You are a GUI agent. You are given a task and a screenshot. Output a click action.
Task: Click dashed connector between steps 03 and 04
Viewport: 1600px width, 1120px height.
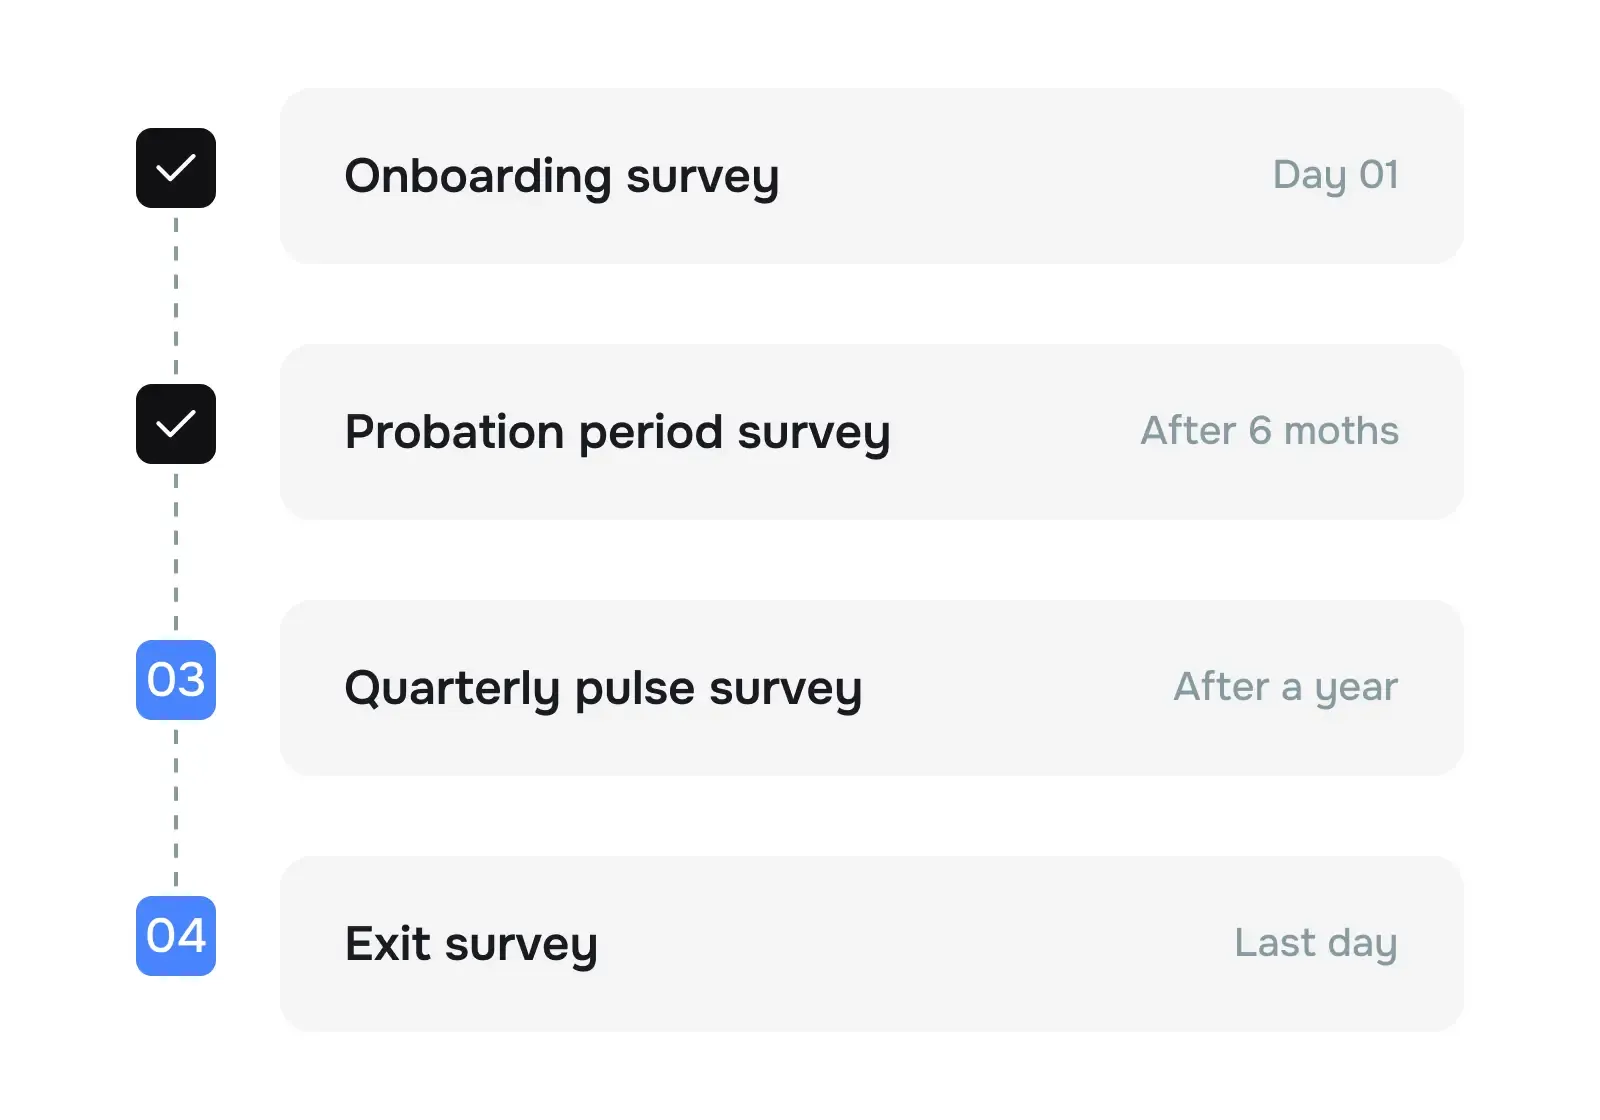click(176, 808)
